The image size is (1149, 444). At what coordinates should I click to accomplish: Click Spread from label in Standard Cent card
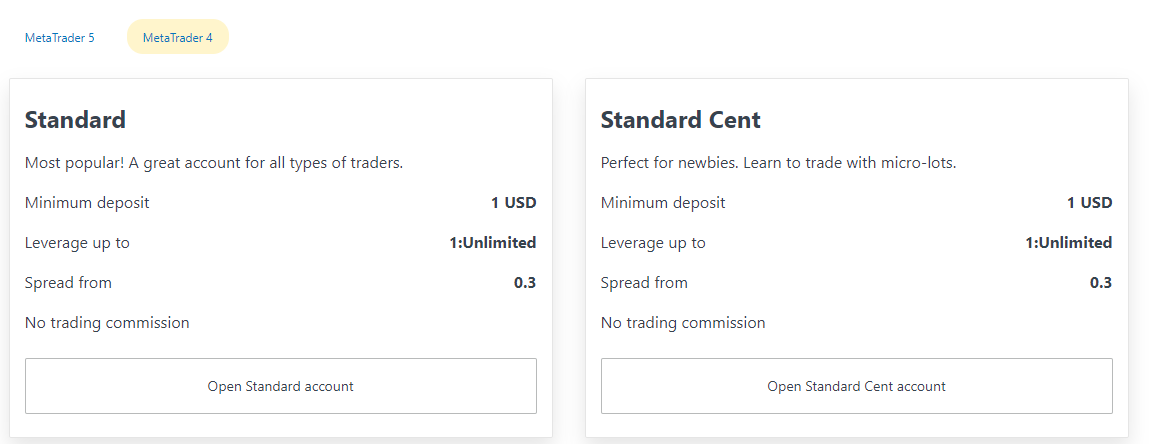[644, 283]
